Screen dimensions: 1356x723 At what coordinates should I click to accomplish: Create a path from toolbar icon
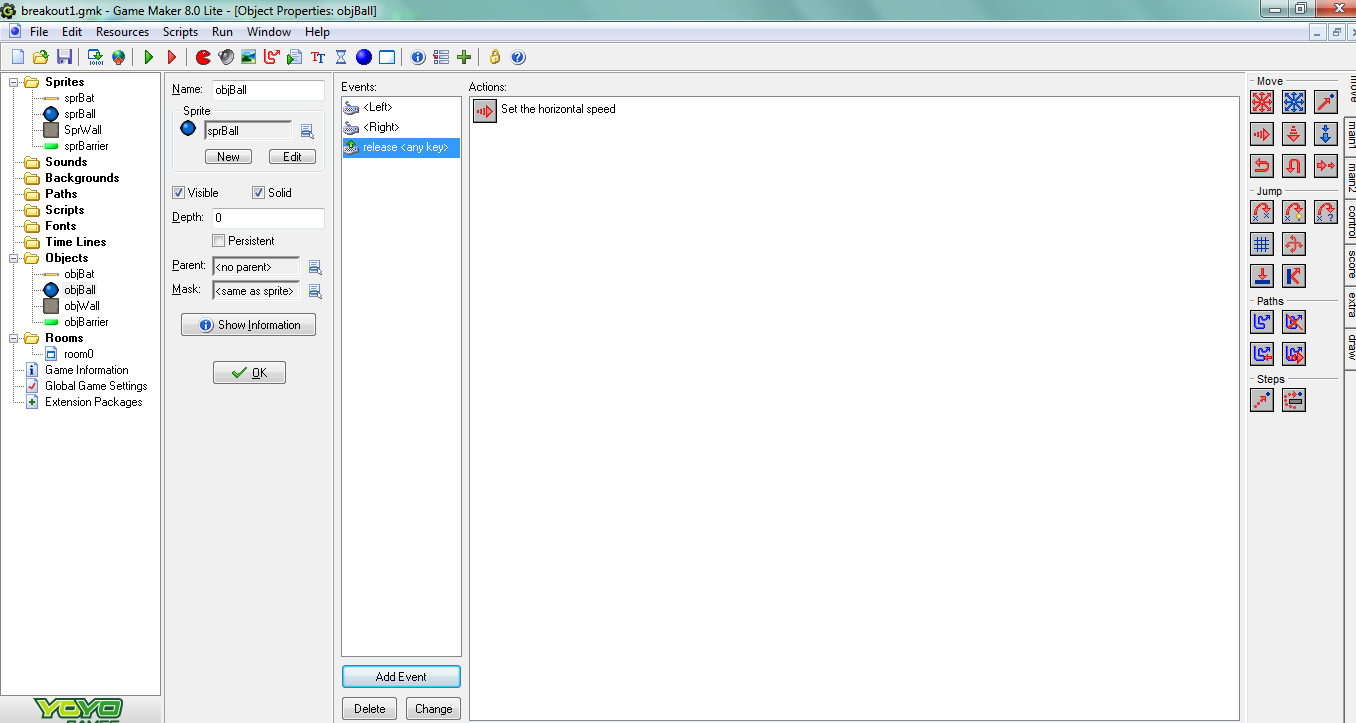click(272, 57)
